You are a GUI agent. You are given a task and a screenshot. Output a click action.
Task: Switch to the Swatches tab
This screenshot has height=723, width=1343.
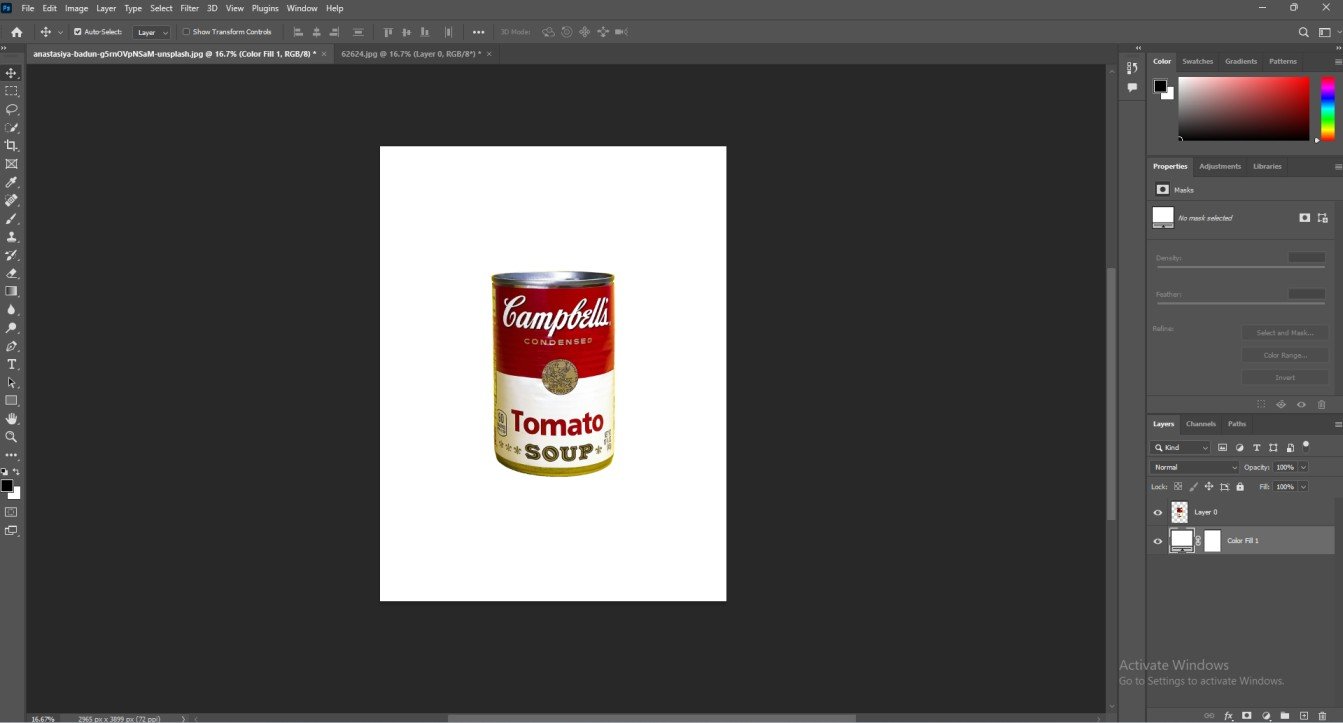pyautogui.click(x=1197, y=62)
